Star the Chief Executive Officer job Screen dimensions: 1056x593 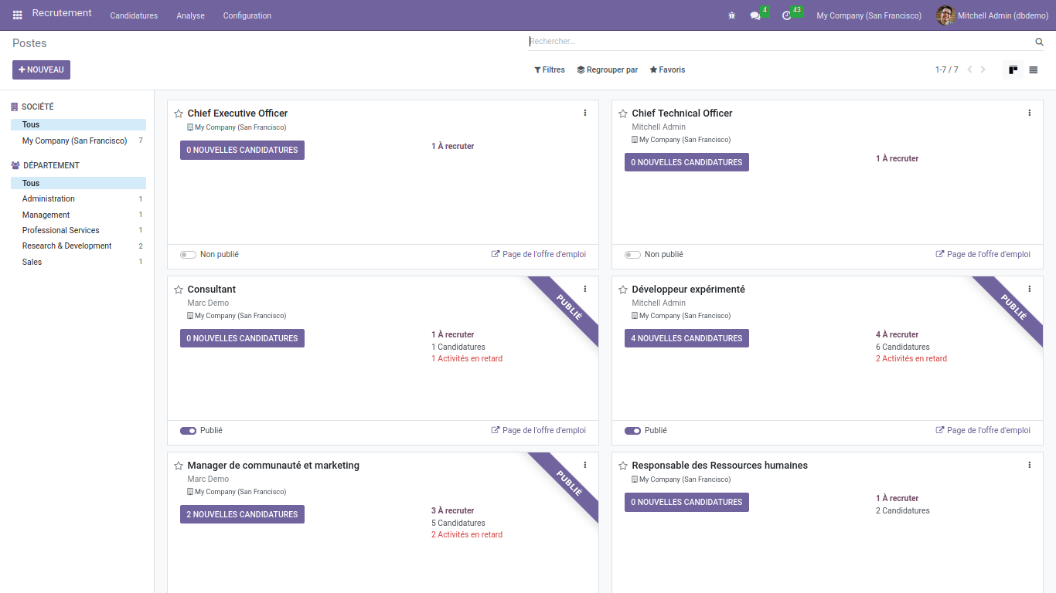click(x=179, y=114)
